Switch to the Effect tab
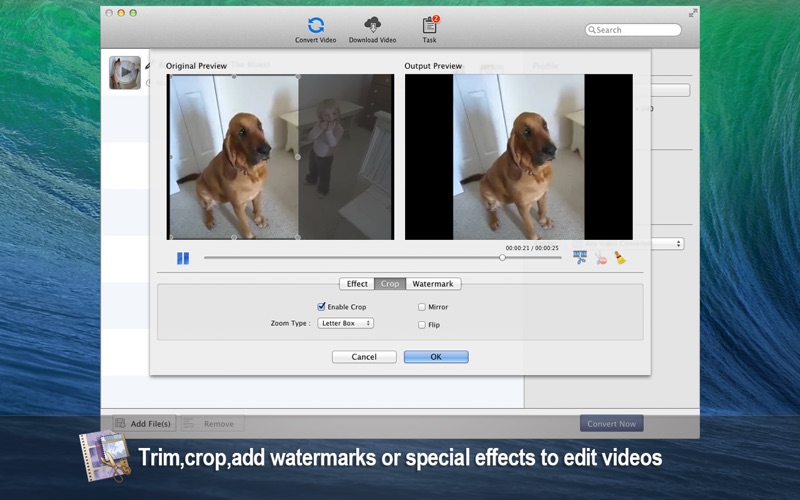 pos(357,284)
